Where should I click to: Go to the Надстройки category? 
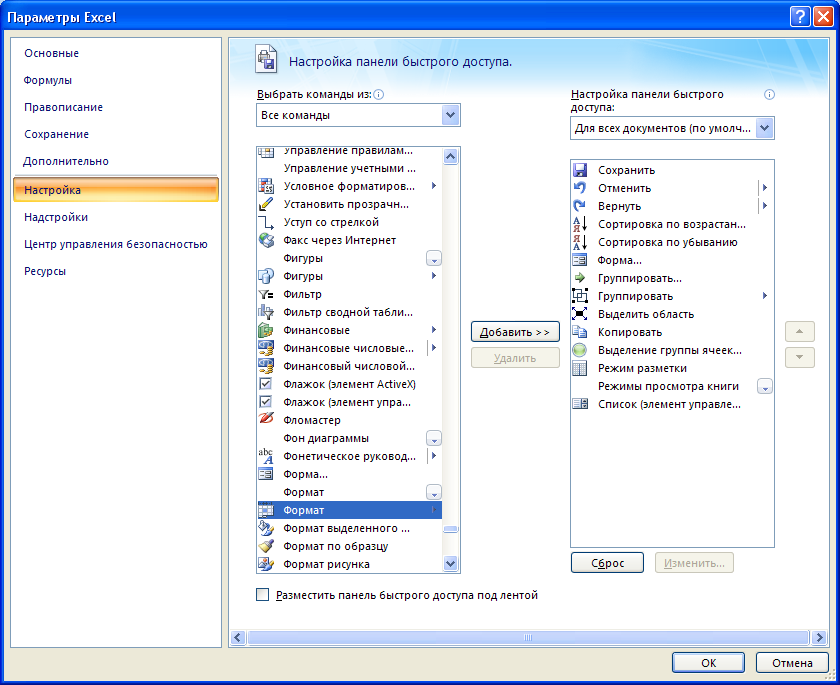pyautogui.click(x=56, y=217)
